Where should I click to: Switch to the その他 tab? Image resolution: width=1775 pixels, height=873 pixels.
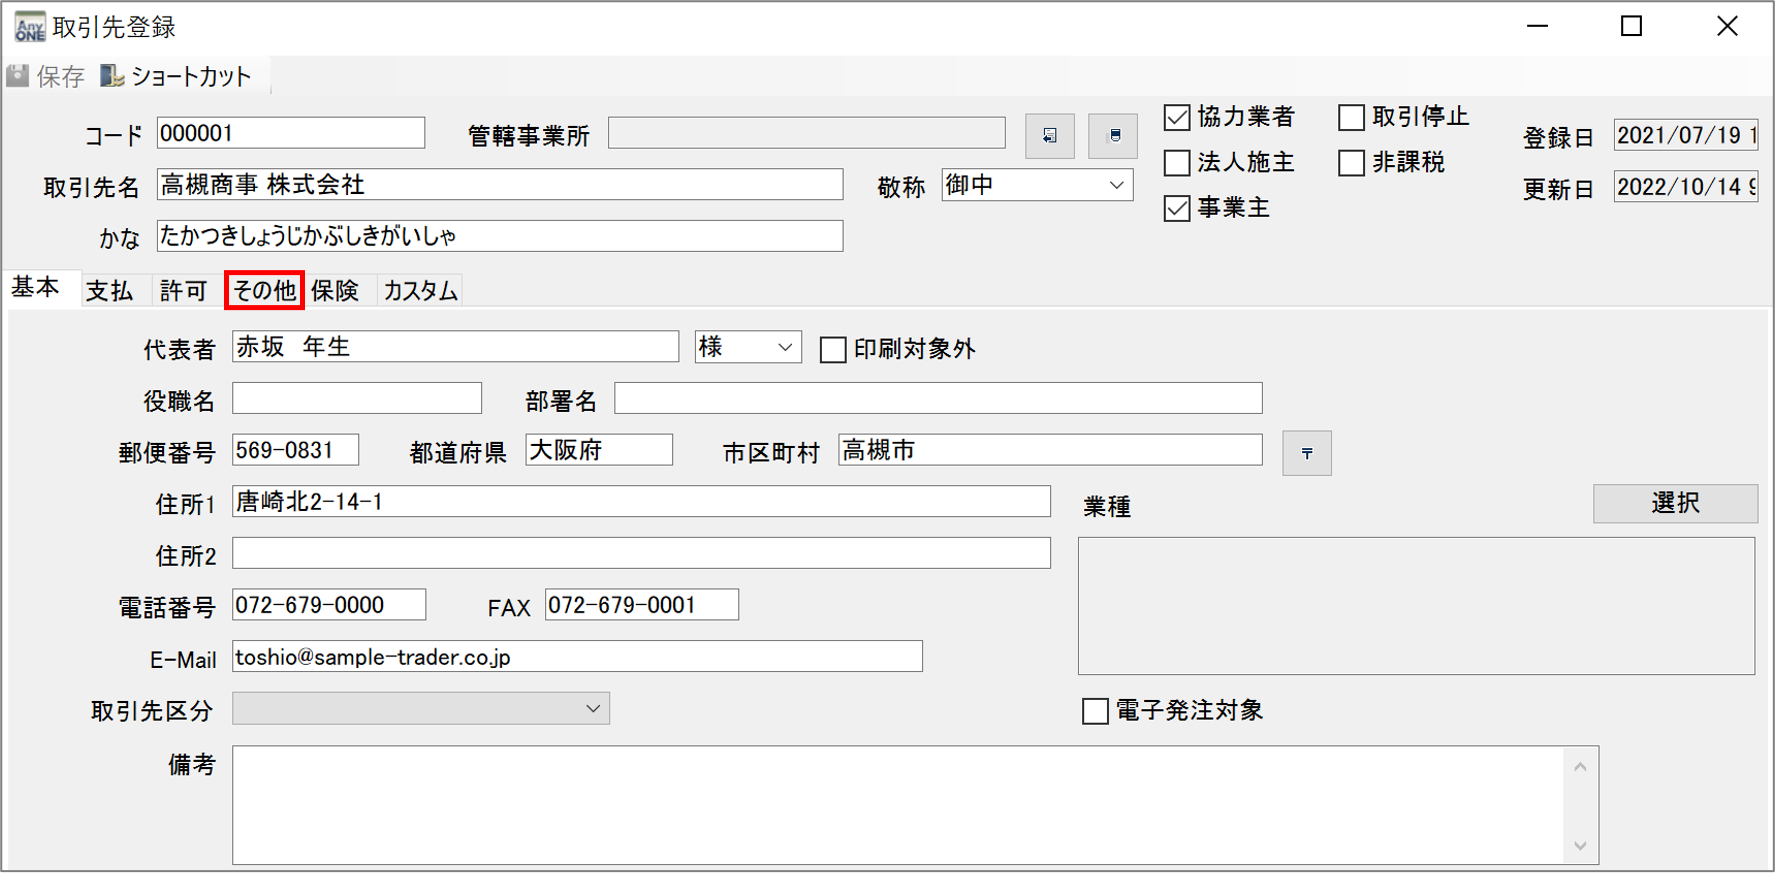point(264,290)
